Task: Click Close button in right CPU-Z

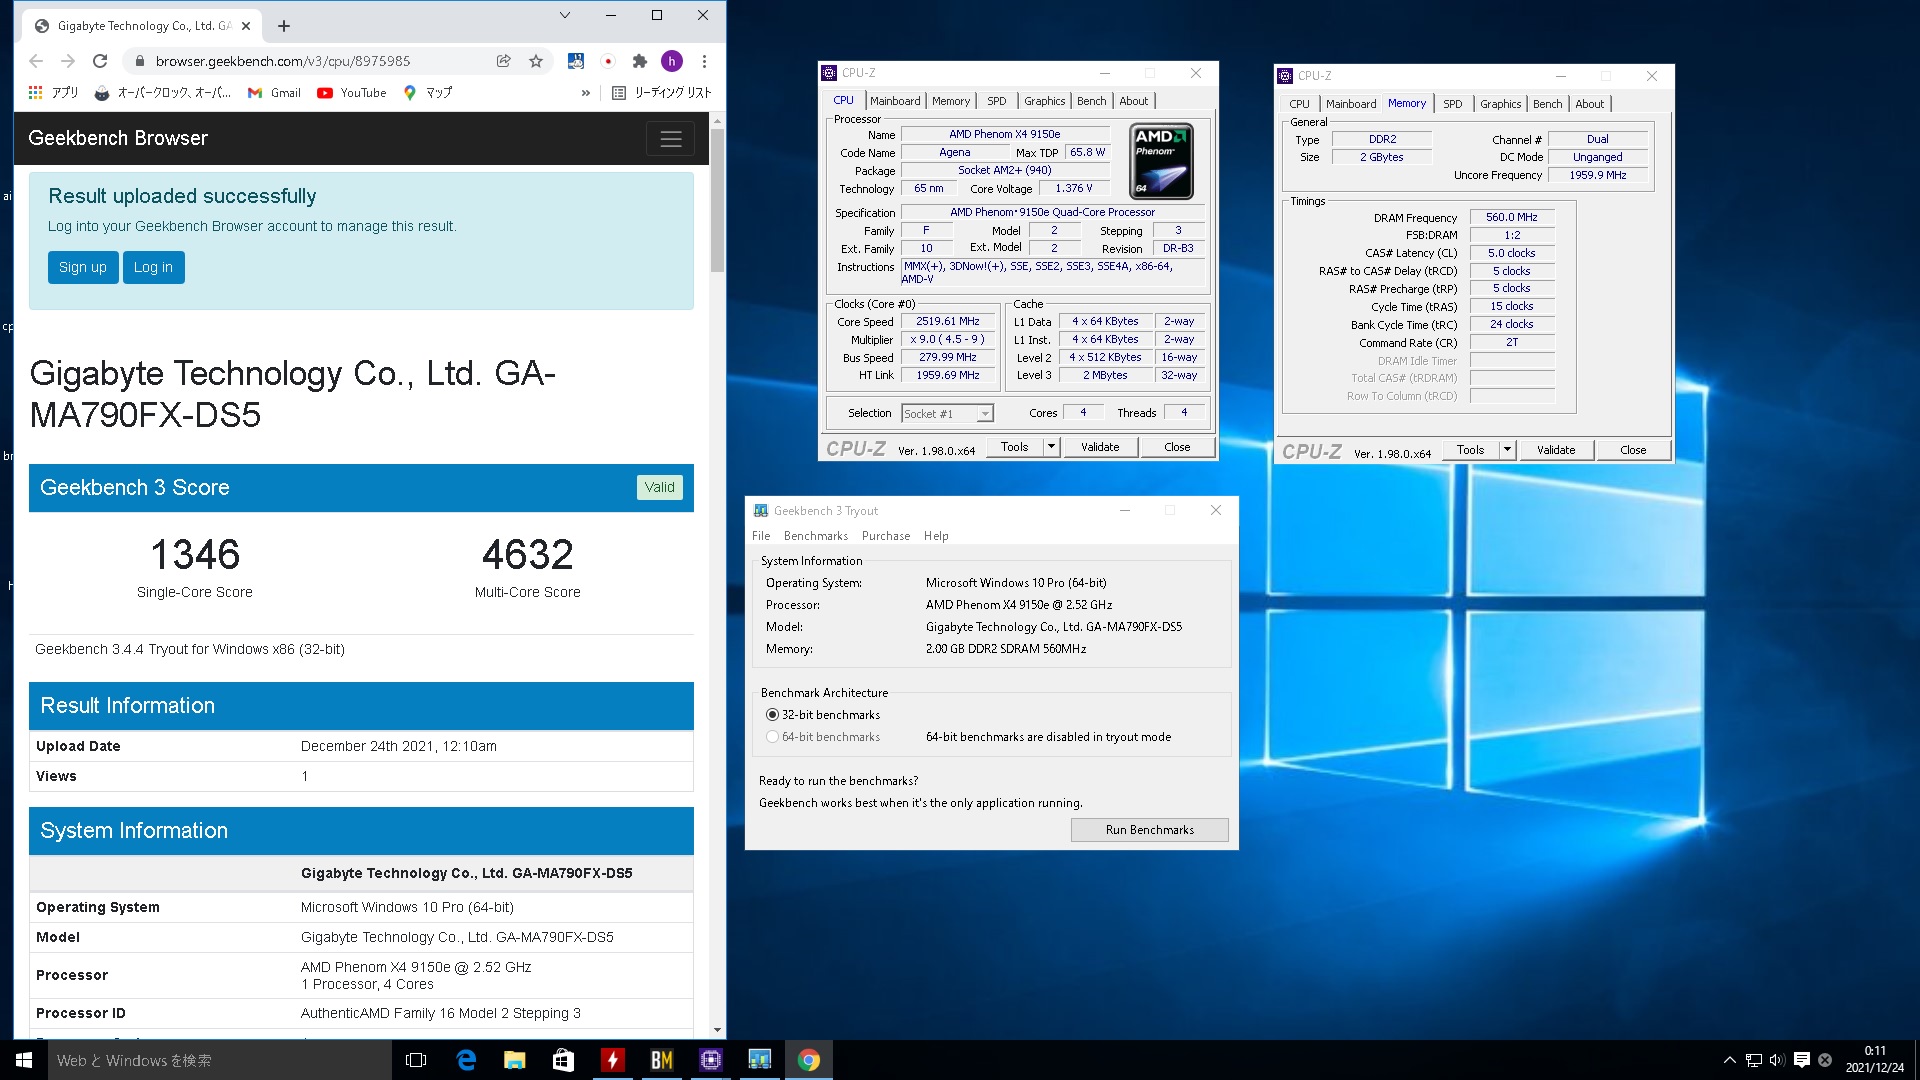Action: (x=1633, y=450)
